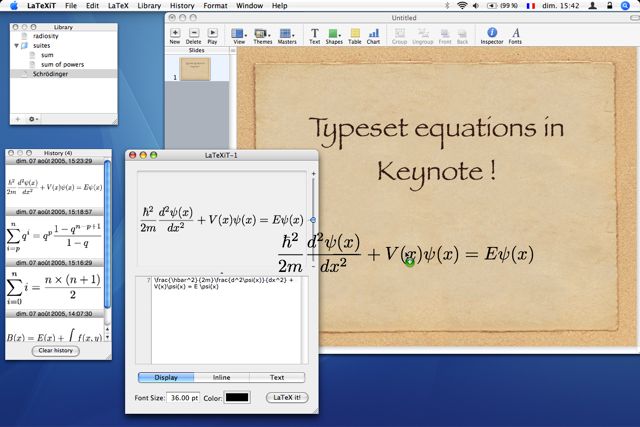Screen dimensions: 640x427
Task: Click the equation placed on the Keynote slide
Action: tap(406, 253)
